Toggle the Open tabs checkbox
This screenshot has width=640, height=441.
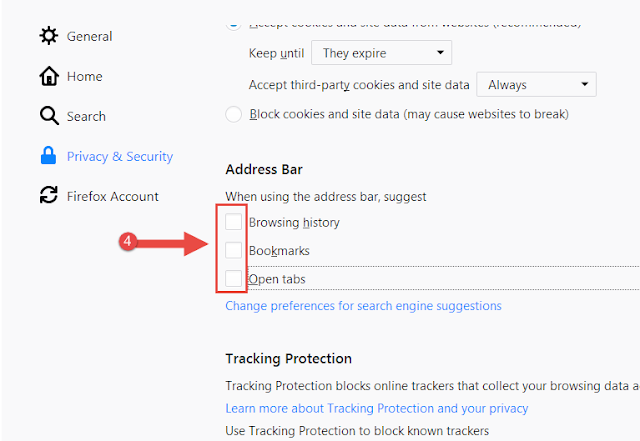233,278
